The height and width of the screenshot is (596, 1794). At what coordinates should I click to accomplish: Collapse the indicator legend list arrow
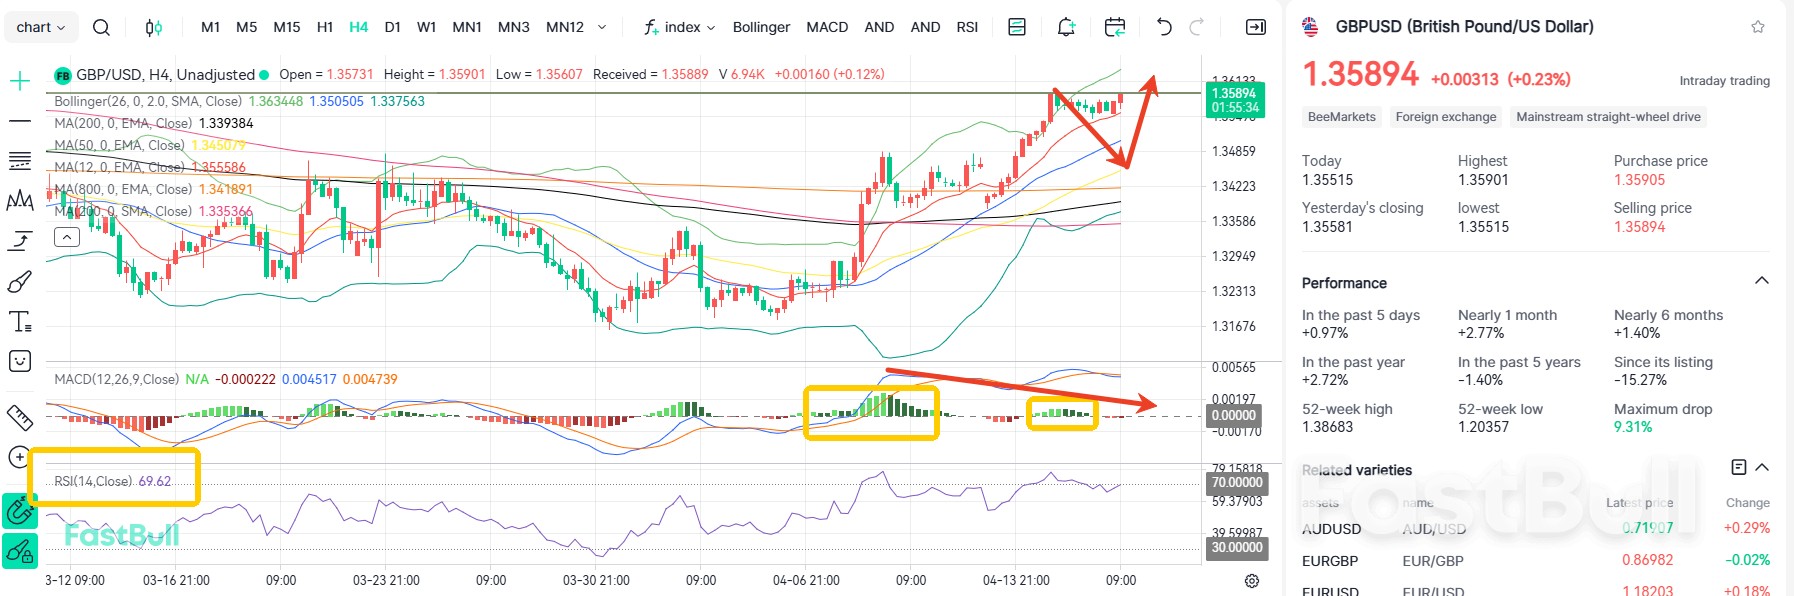pyautogui.click(x=67, y=237)
